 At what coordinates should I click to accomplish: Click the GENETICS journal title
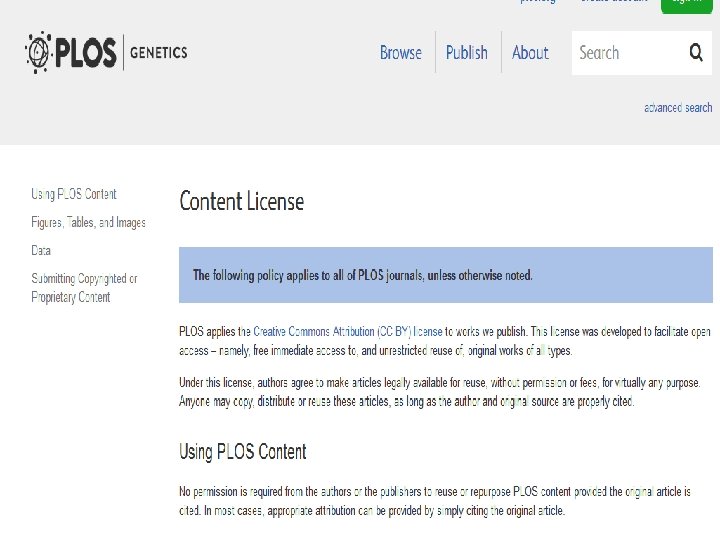tap(158, 52)
